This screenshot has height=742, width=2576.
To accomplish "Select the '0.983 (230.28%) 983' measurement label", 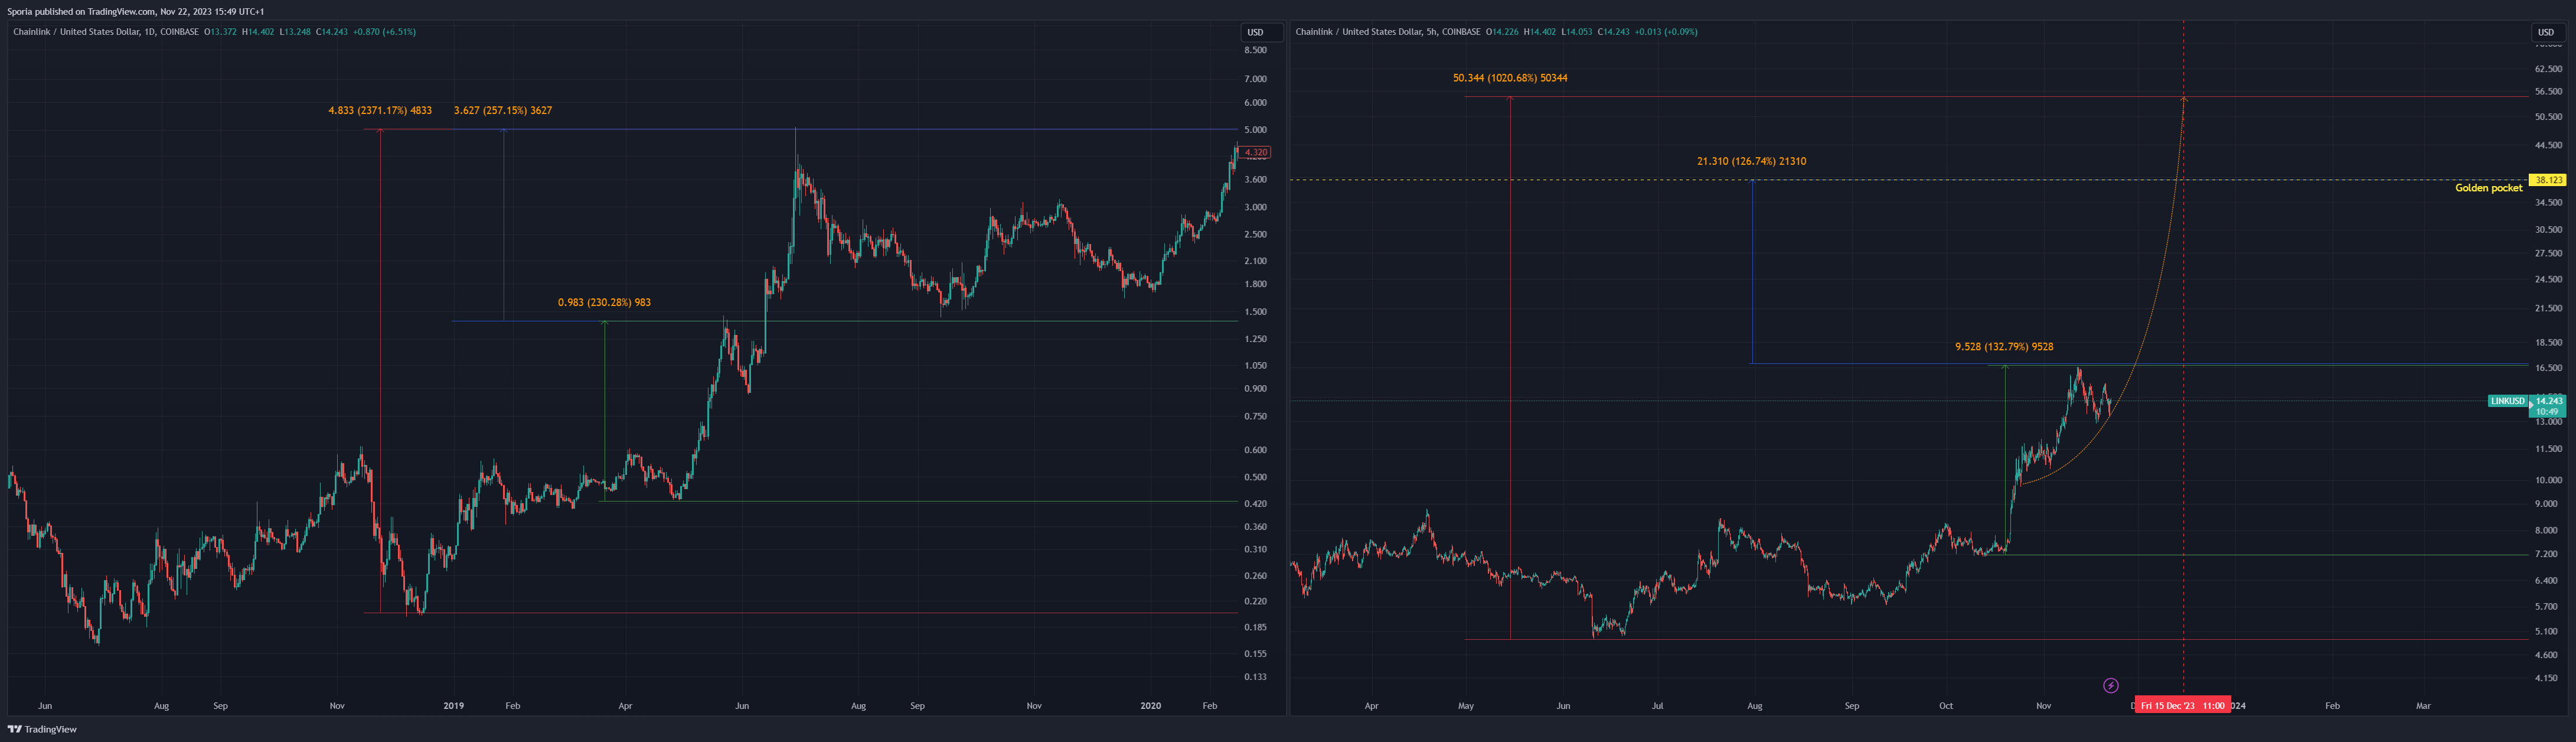I will point(604,302).
